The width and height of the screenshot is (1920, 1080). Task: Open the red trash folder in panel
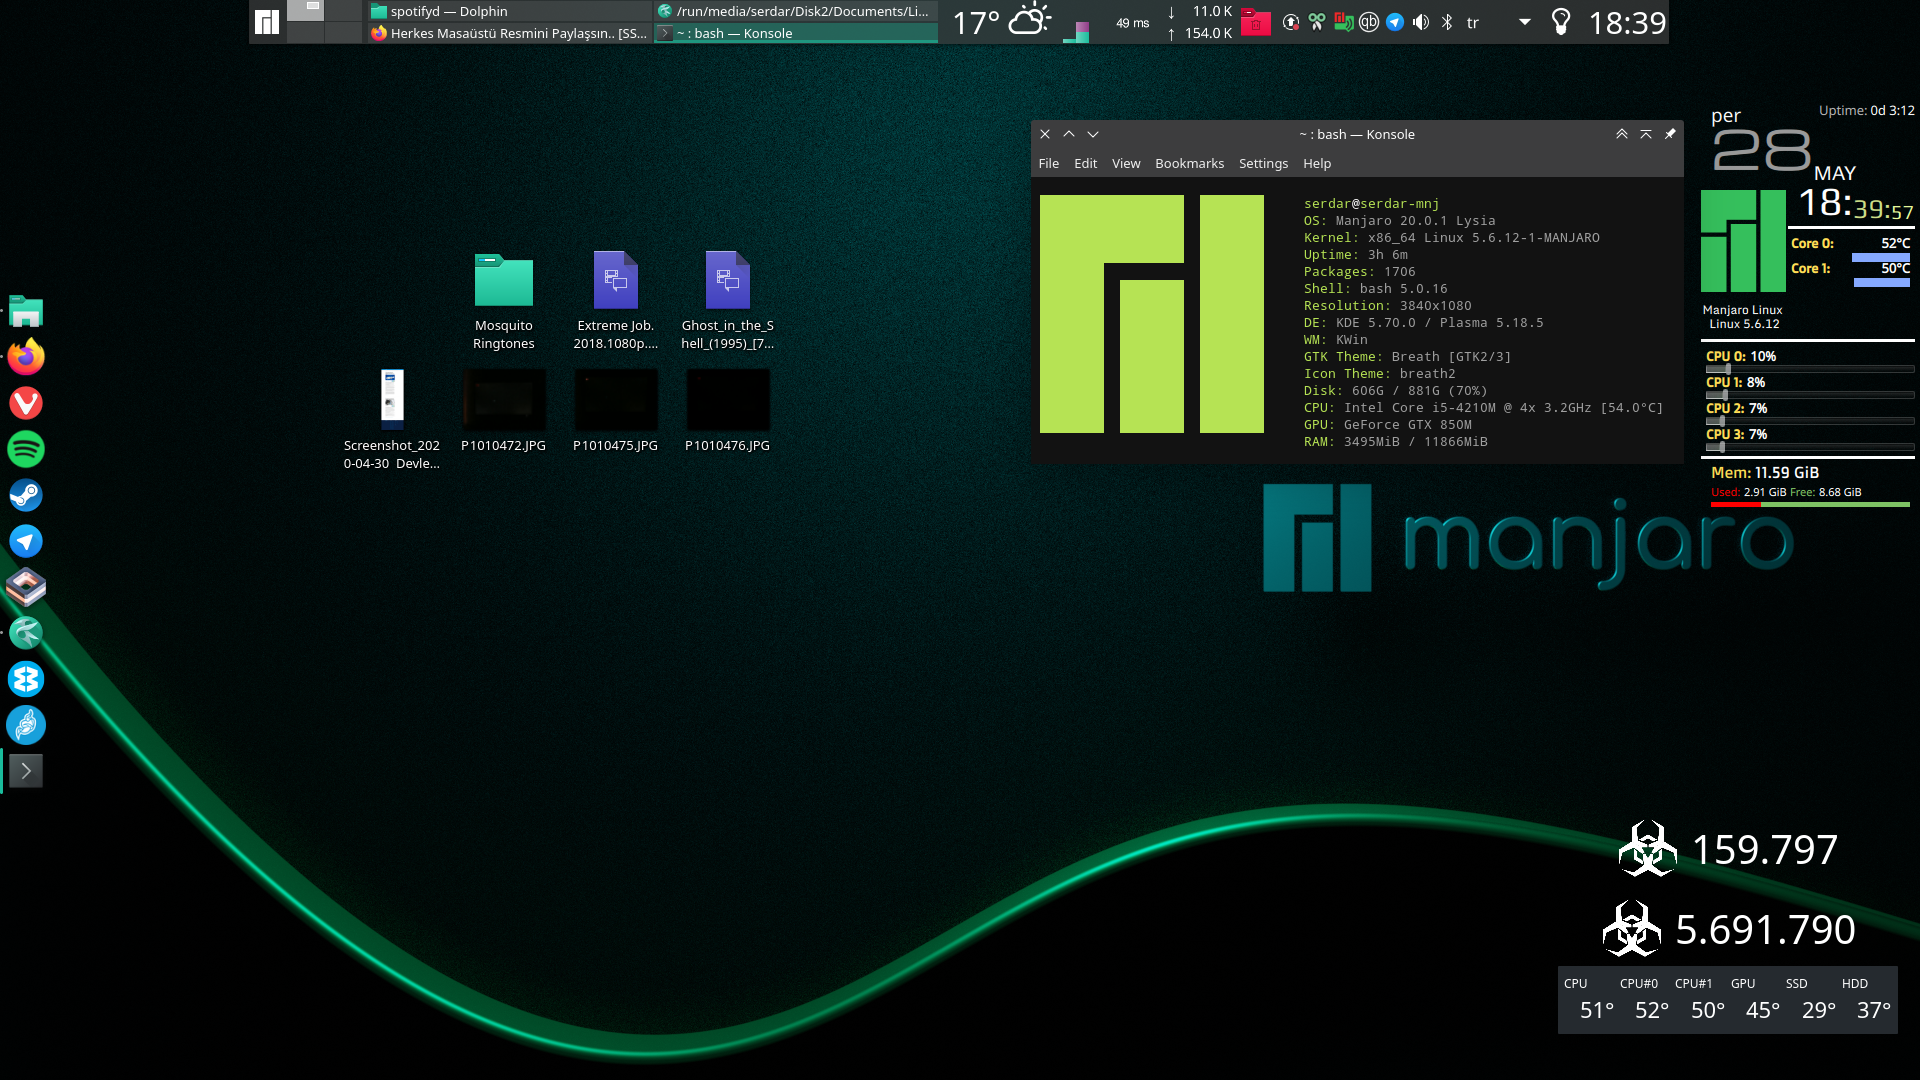pyautogui.click(x=1255, y=22)
